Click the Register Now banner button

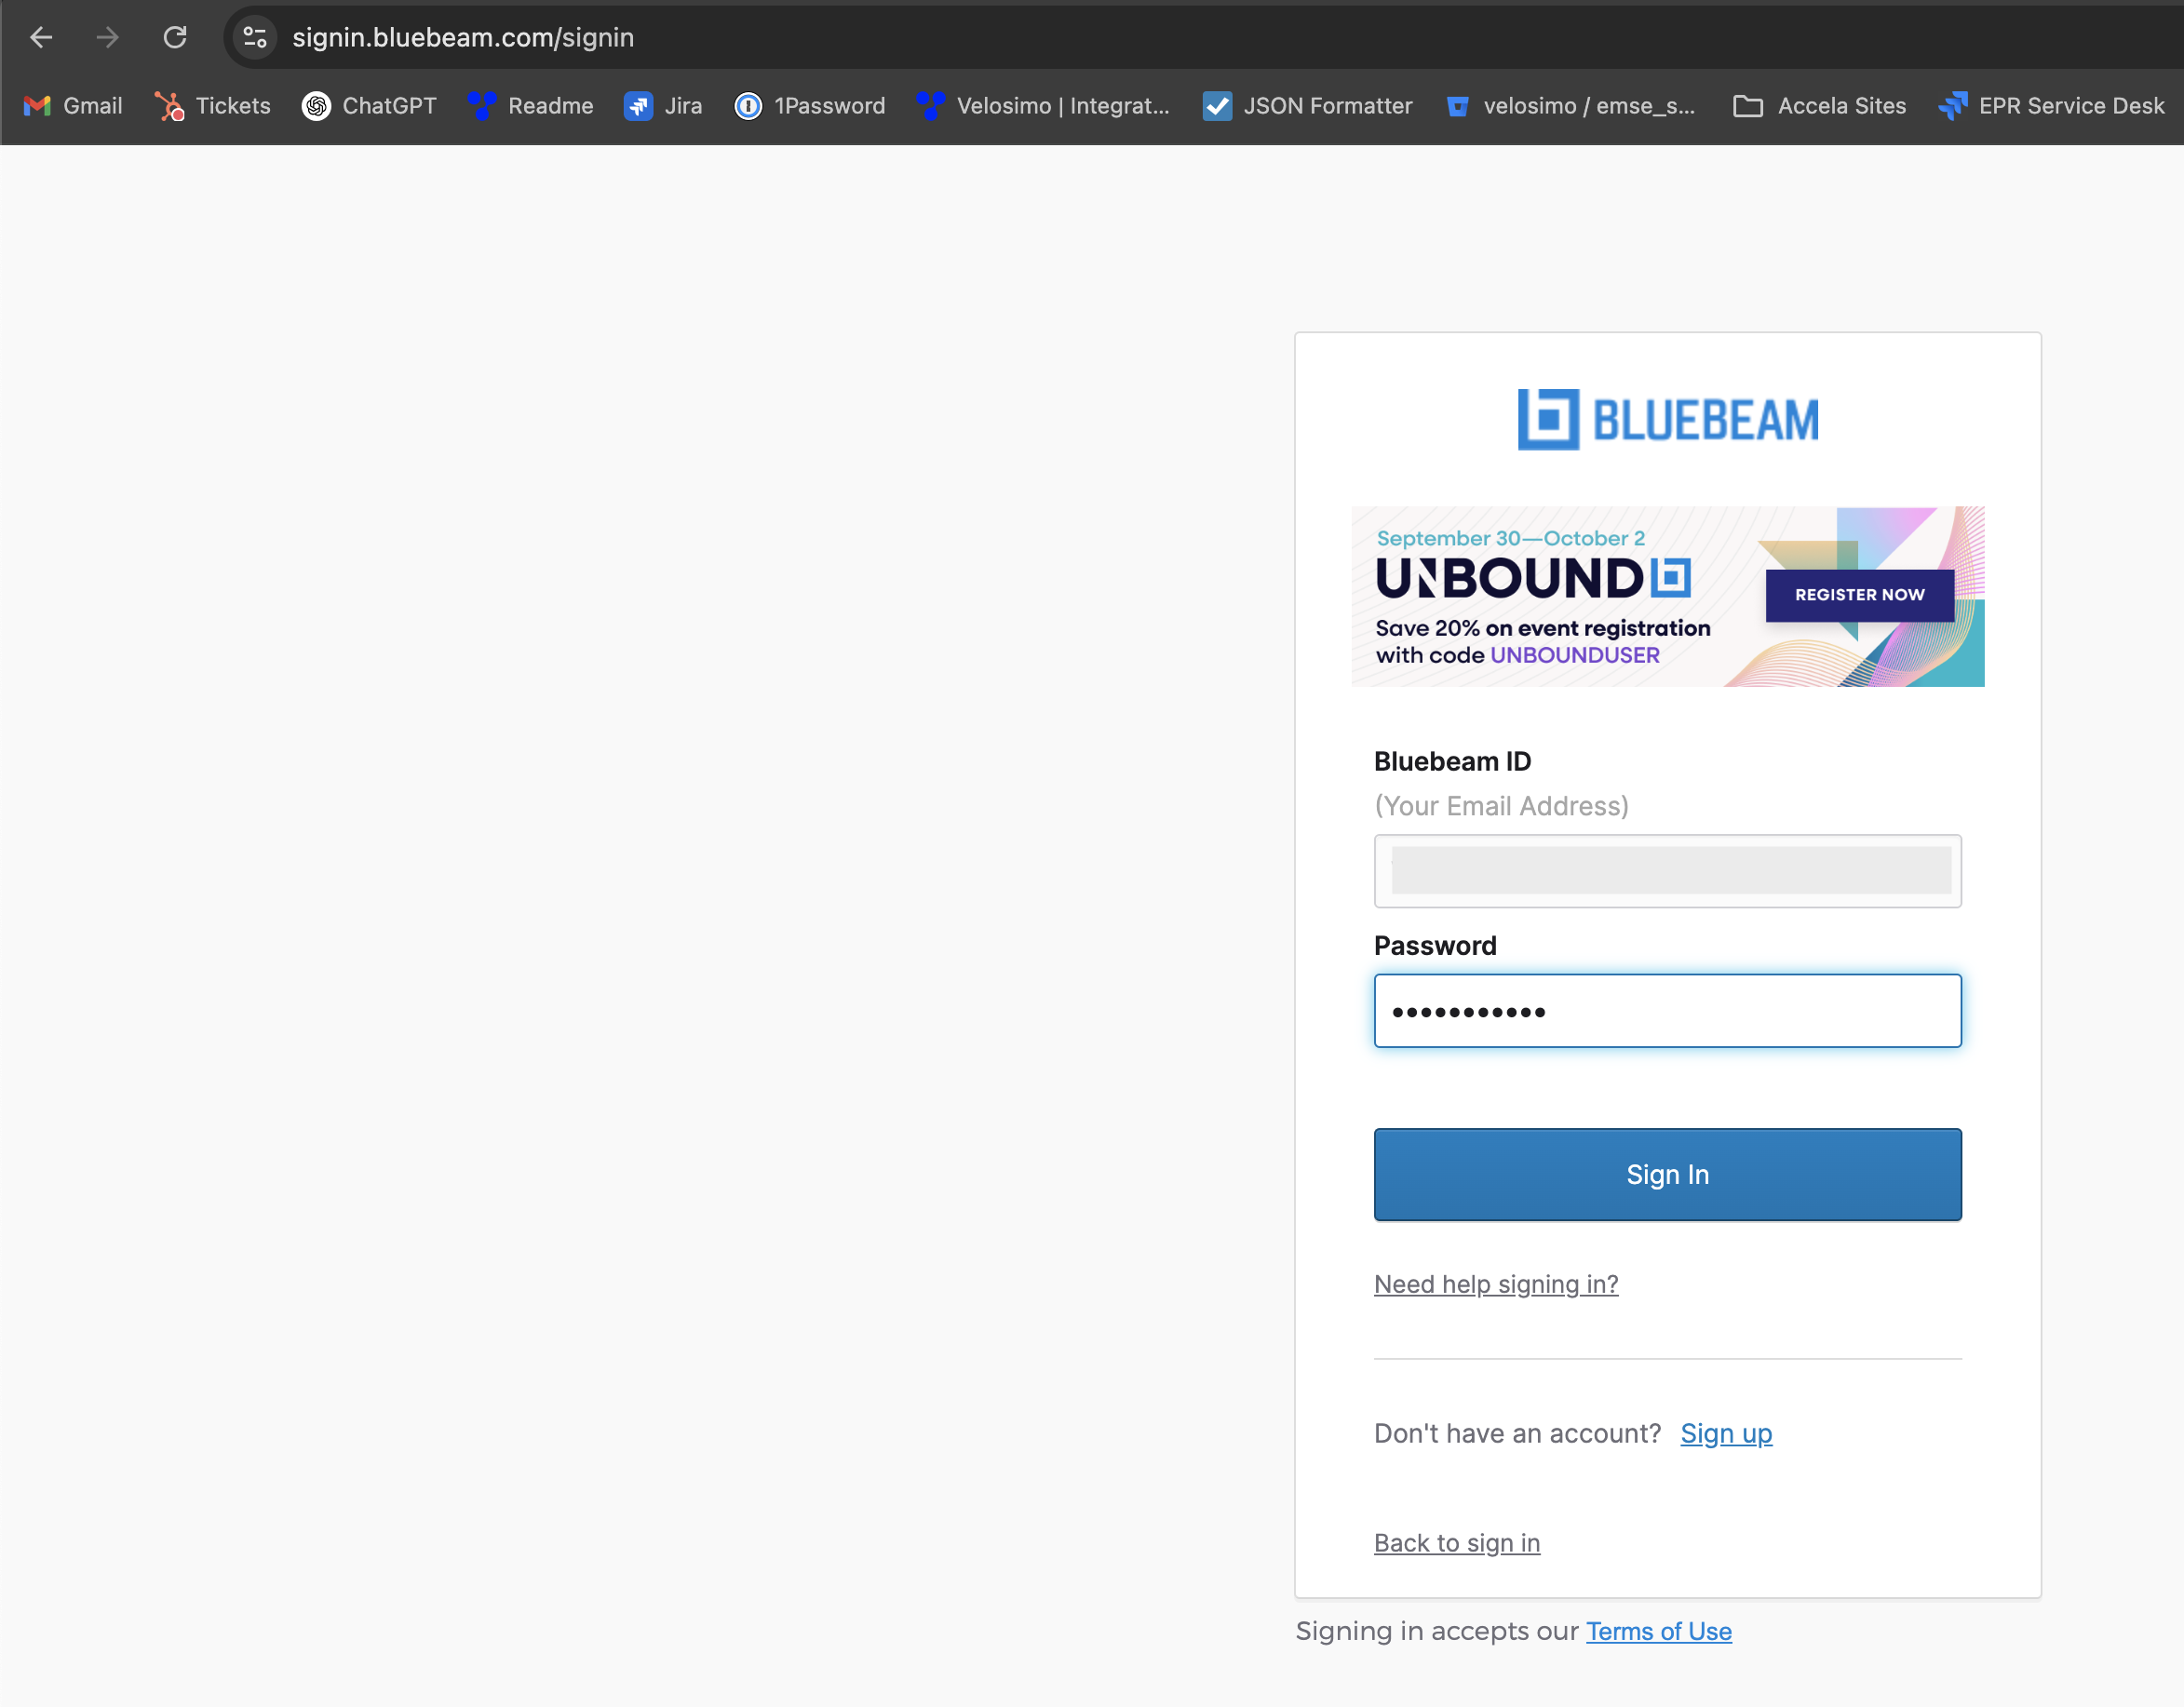(x=1860, y=595)
